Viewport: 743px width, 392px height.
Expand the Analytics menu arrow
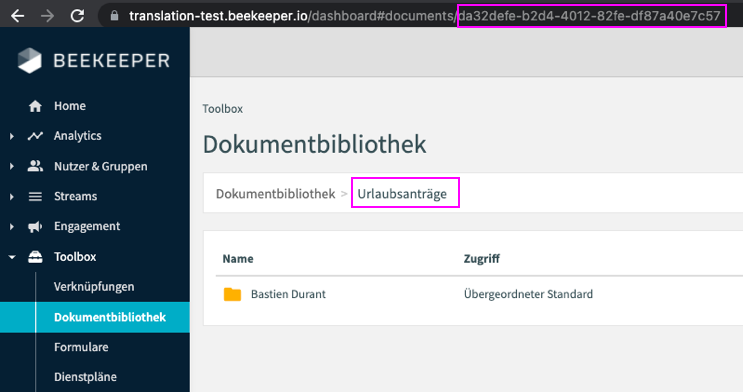[12, 137]
